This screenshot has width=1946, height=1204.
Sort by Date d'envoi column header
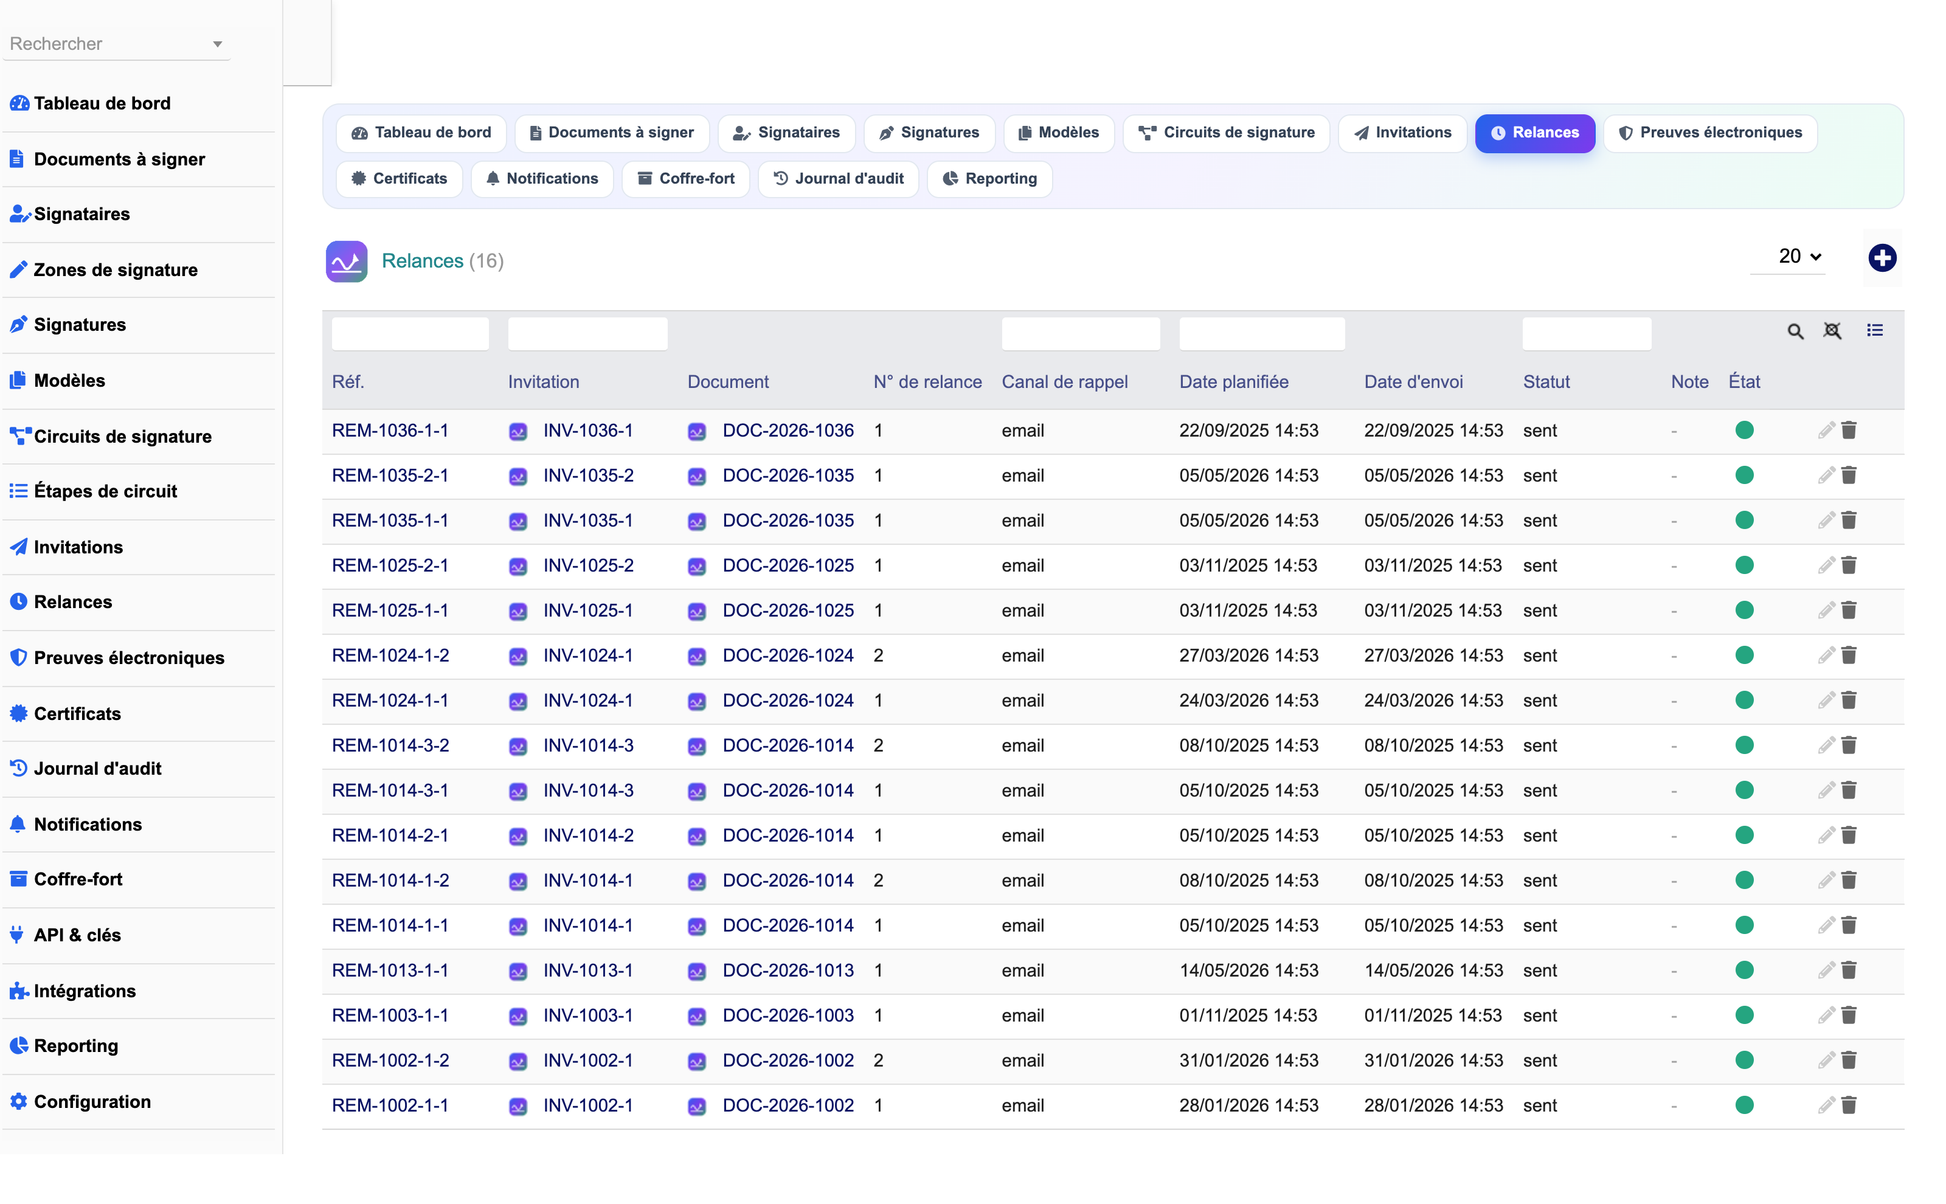coord(1413,382)
